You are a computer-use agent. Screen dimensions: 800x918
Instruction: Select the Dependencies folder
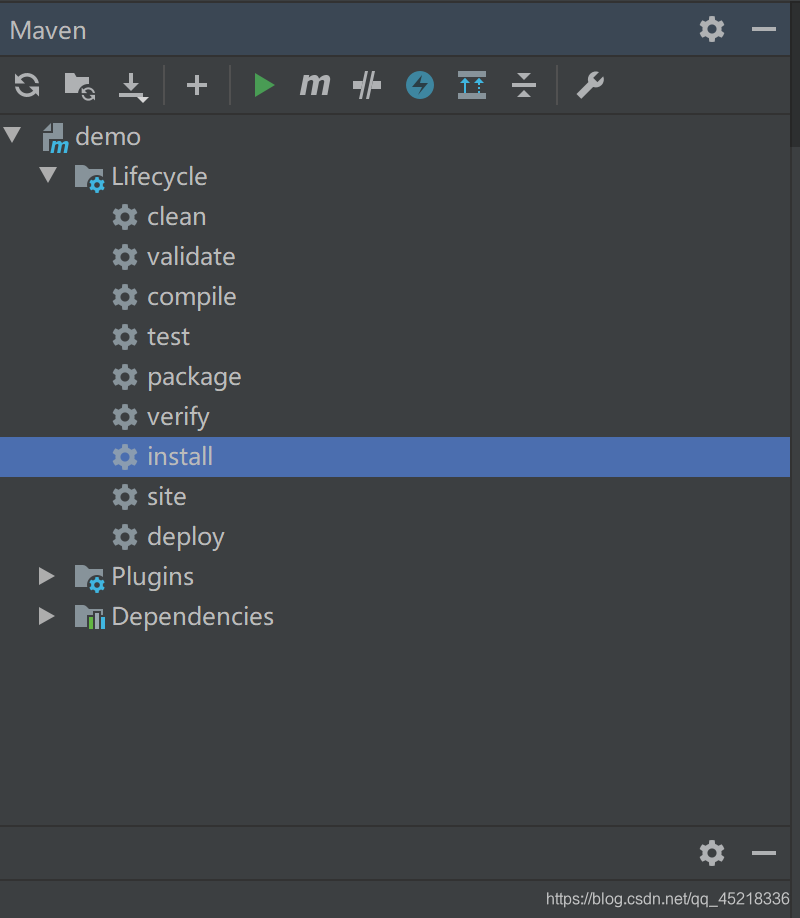point(192,616)
